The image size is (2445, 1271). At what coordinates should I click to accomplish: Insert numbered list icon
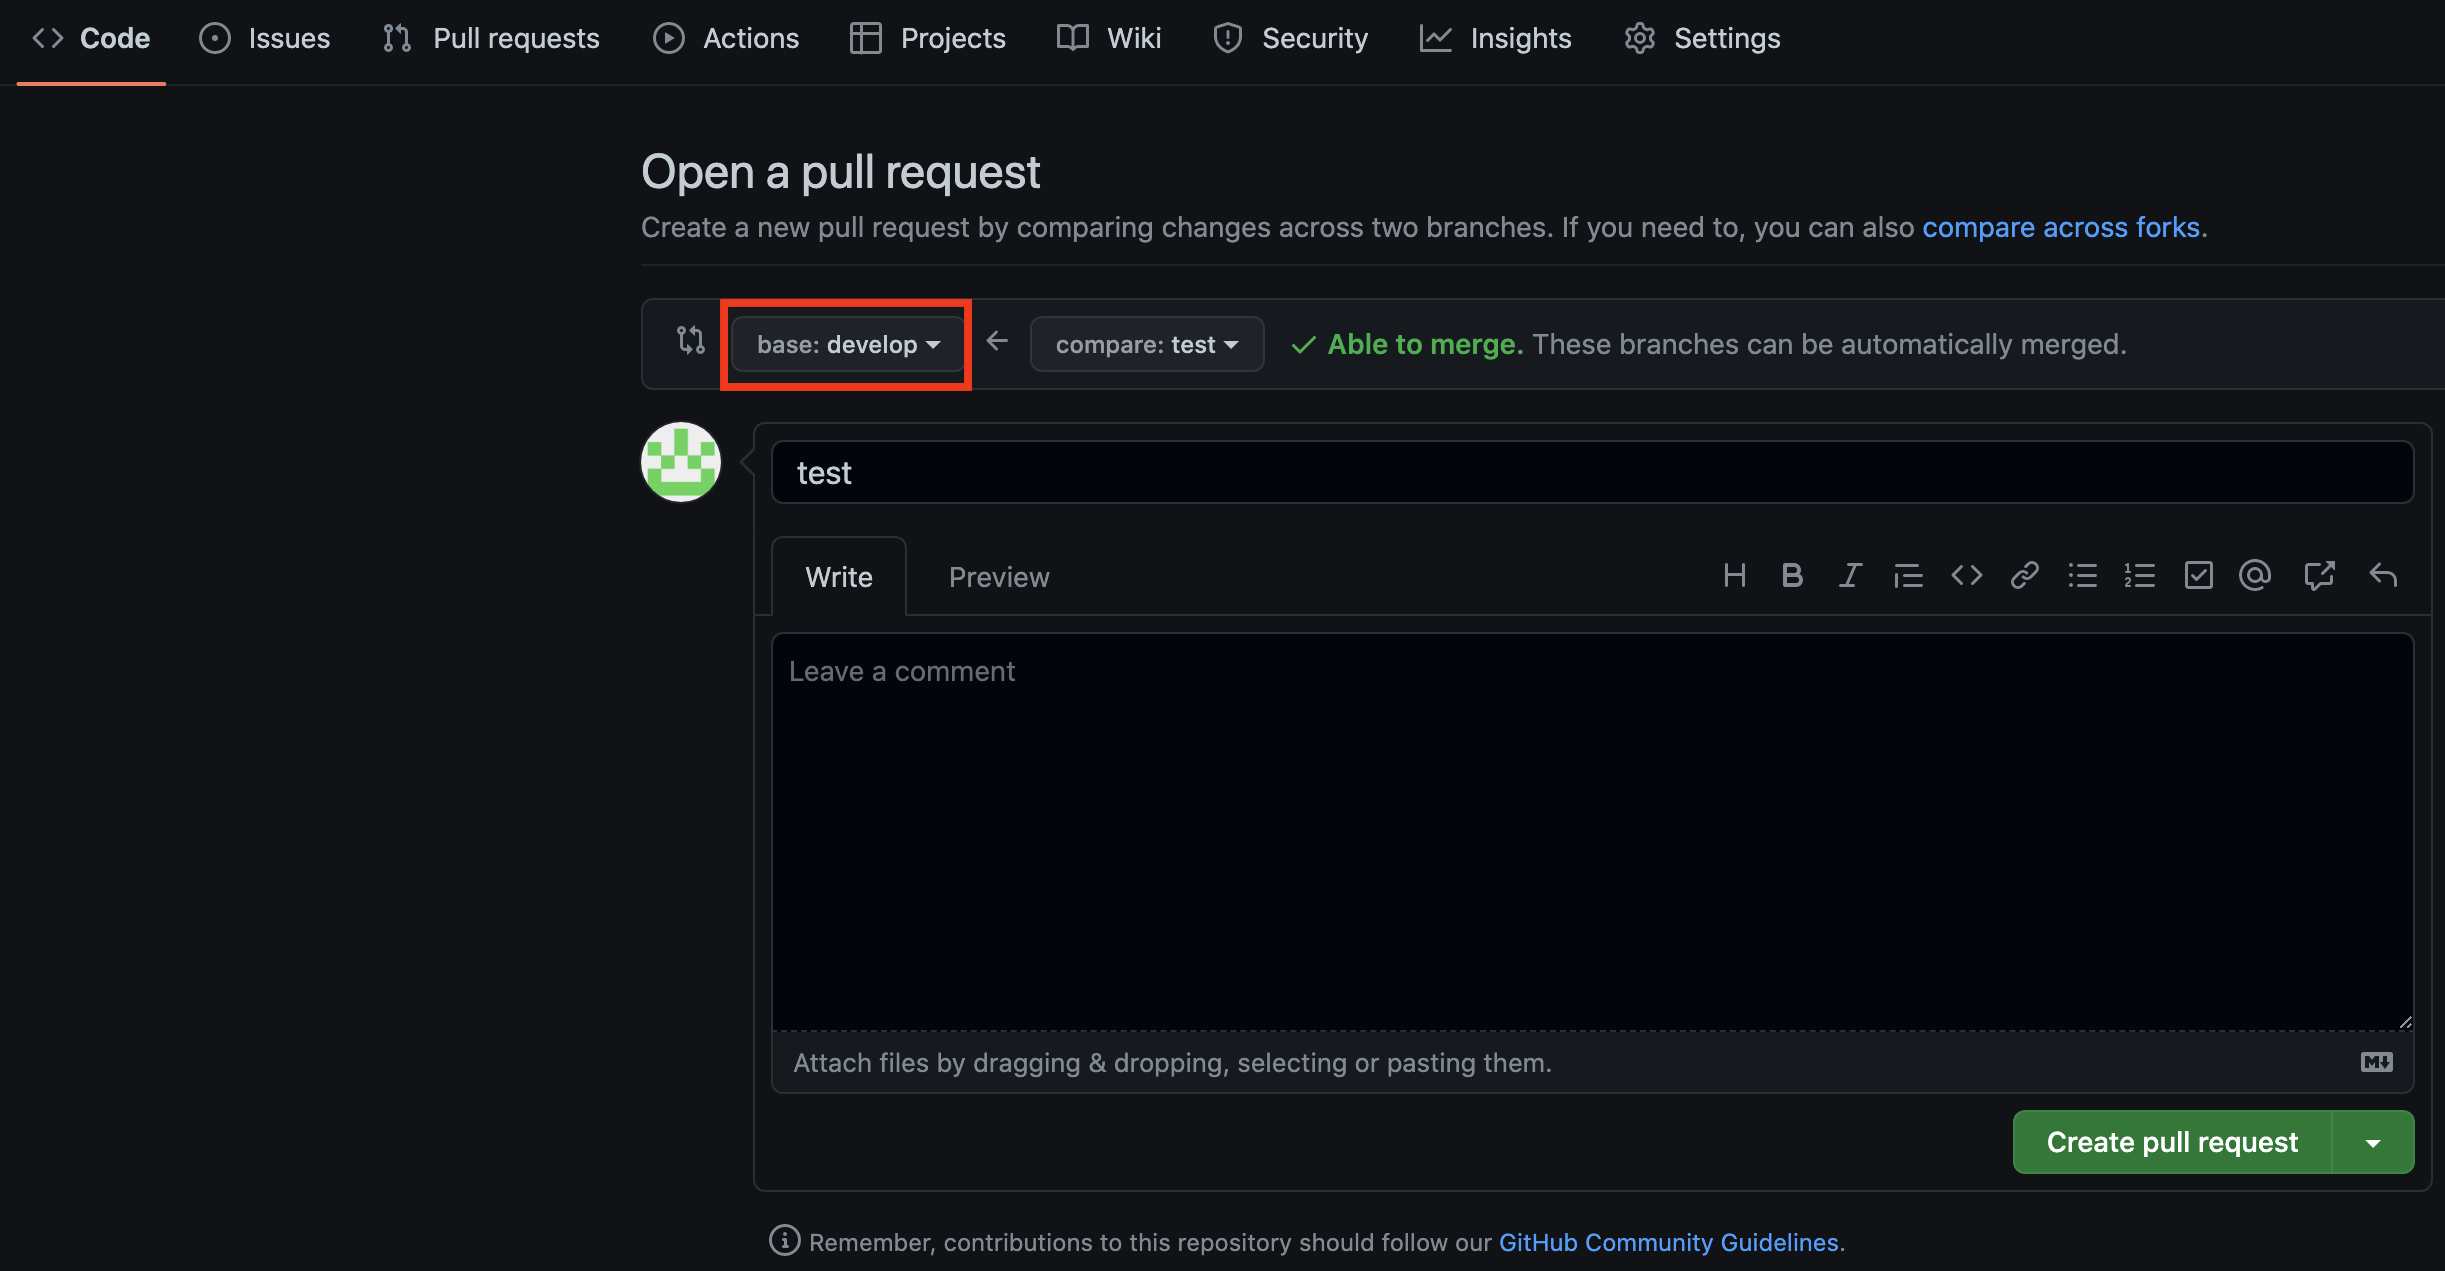click(2140, 575)
